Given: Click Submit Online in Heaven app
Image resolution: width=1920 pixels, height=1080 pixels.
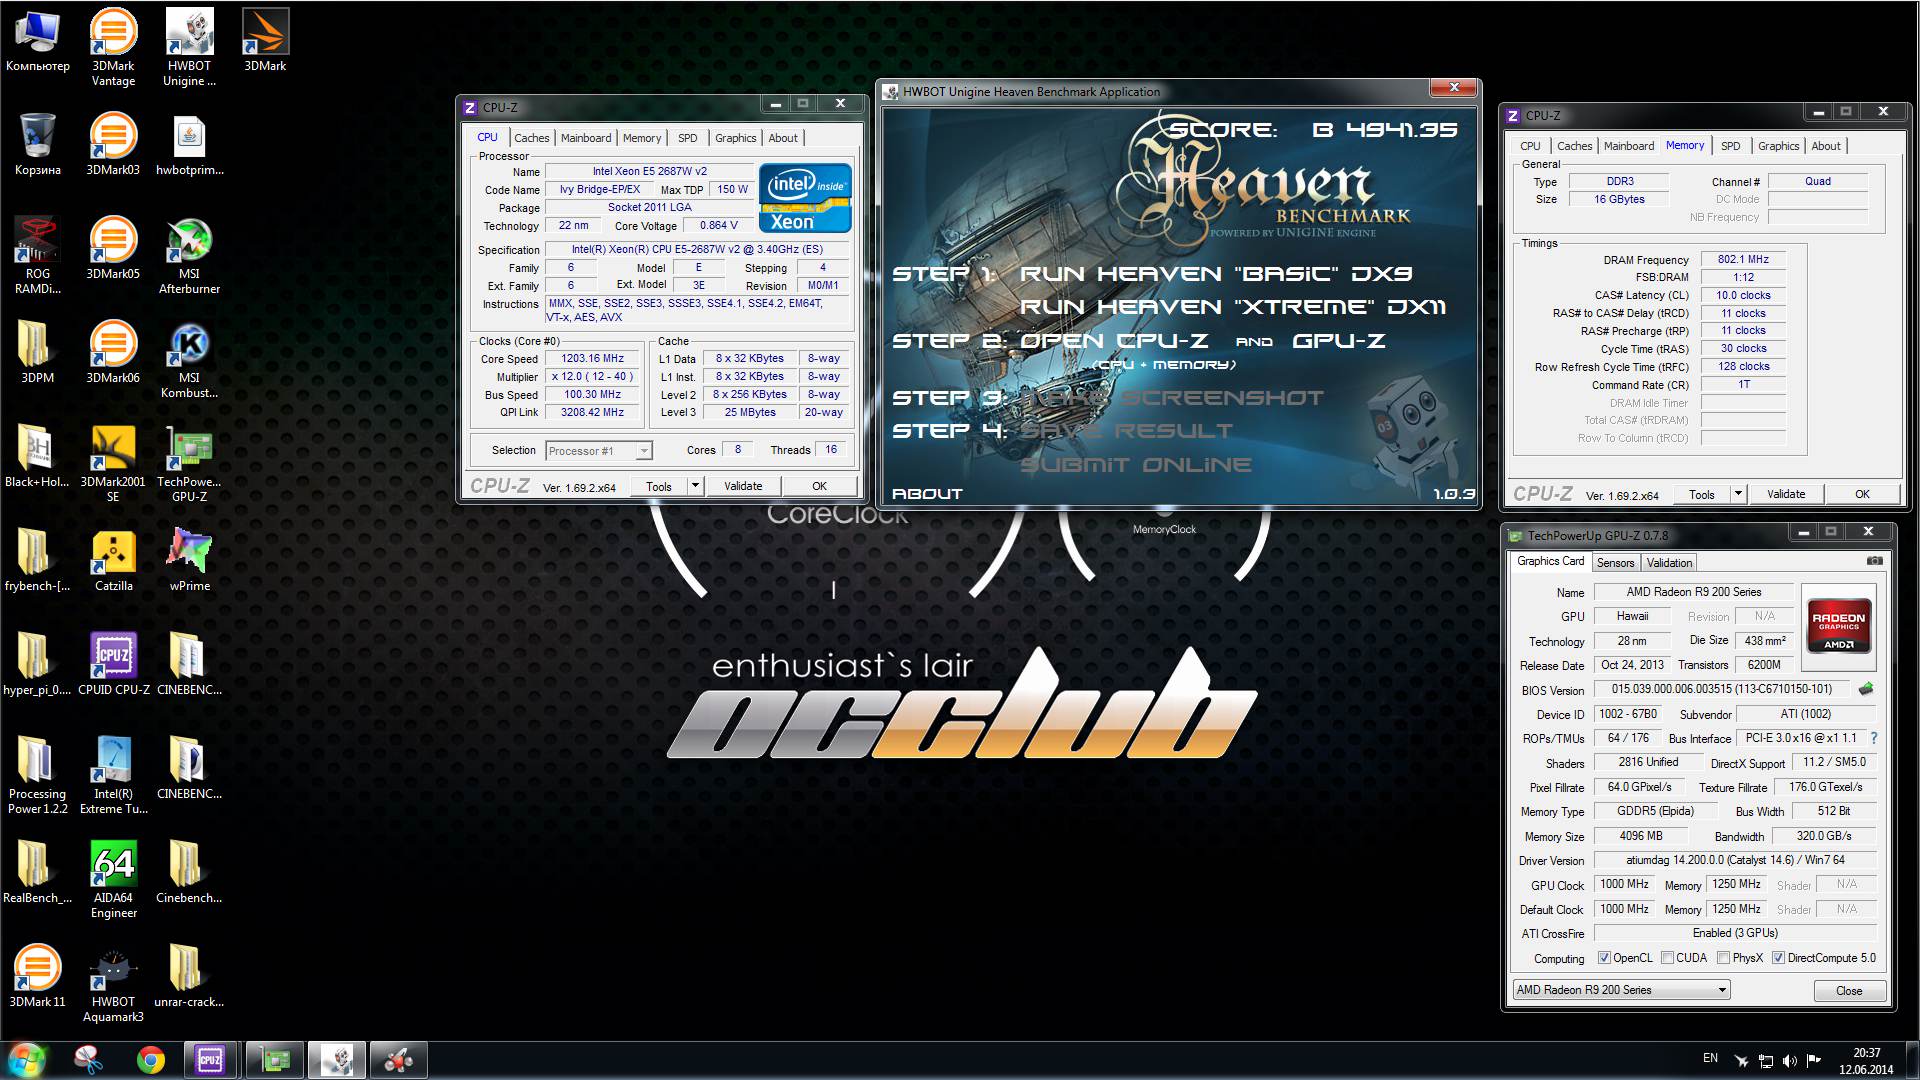Looking at the screenshot, I should (1136, 465).
